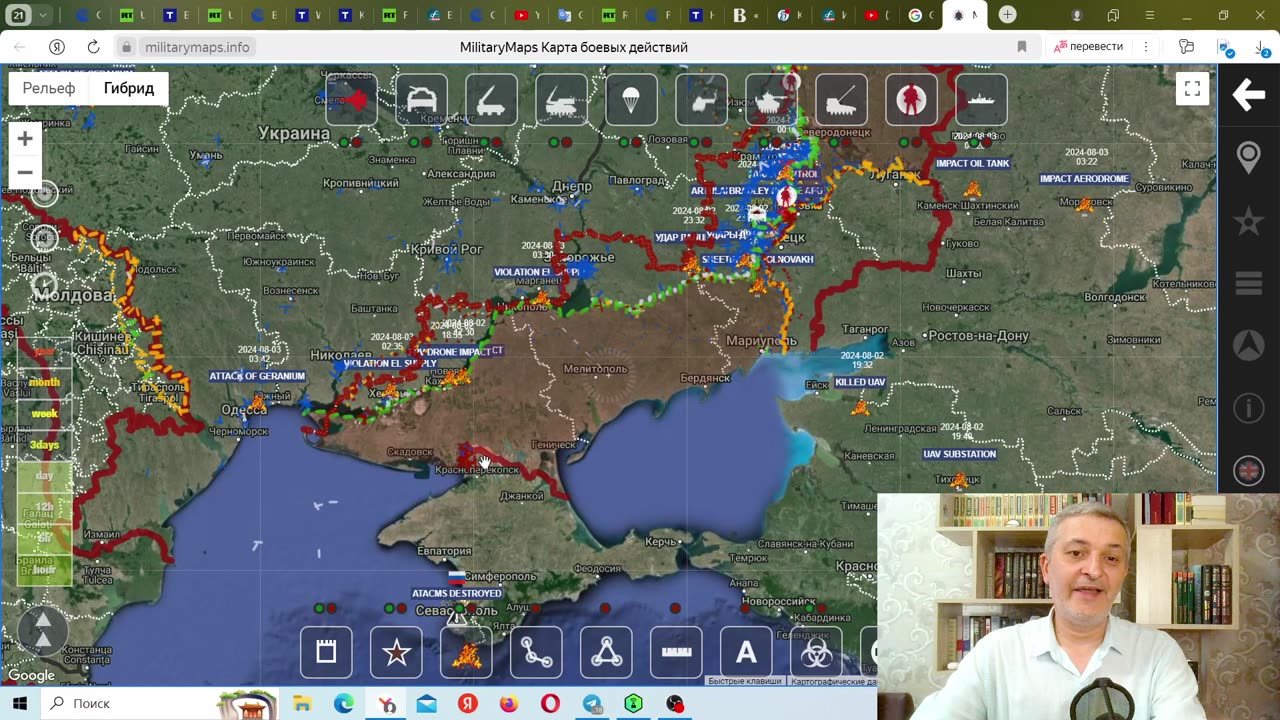Open the info sidebar icon
This screenshot has width=1280, height=720.
click(1249, 408)
